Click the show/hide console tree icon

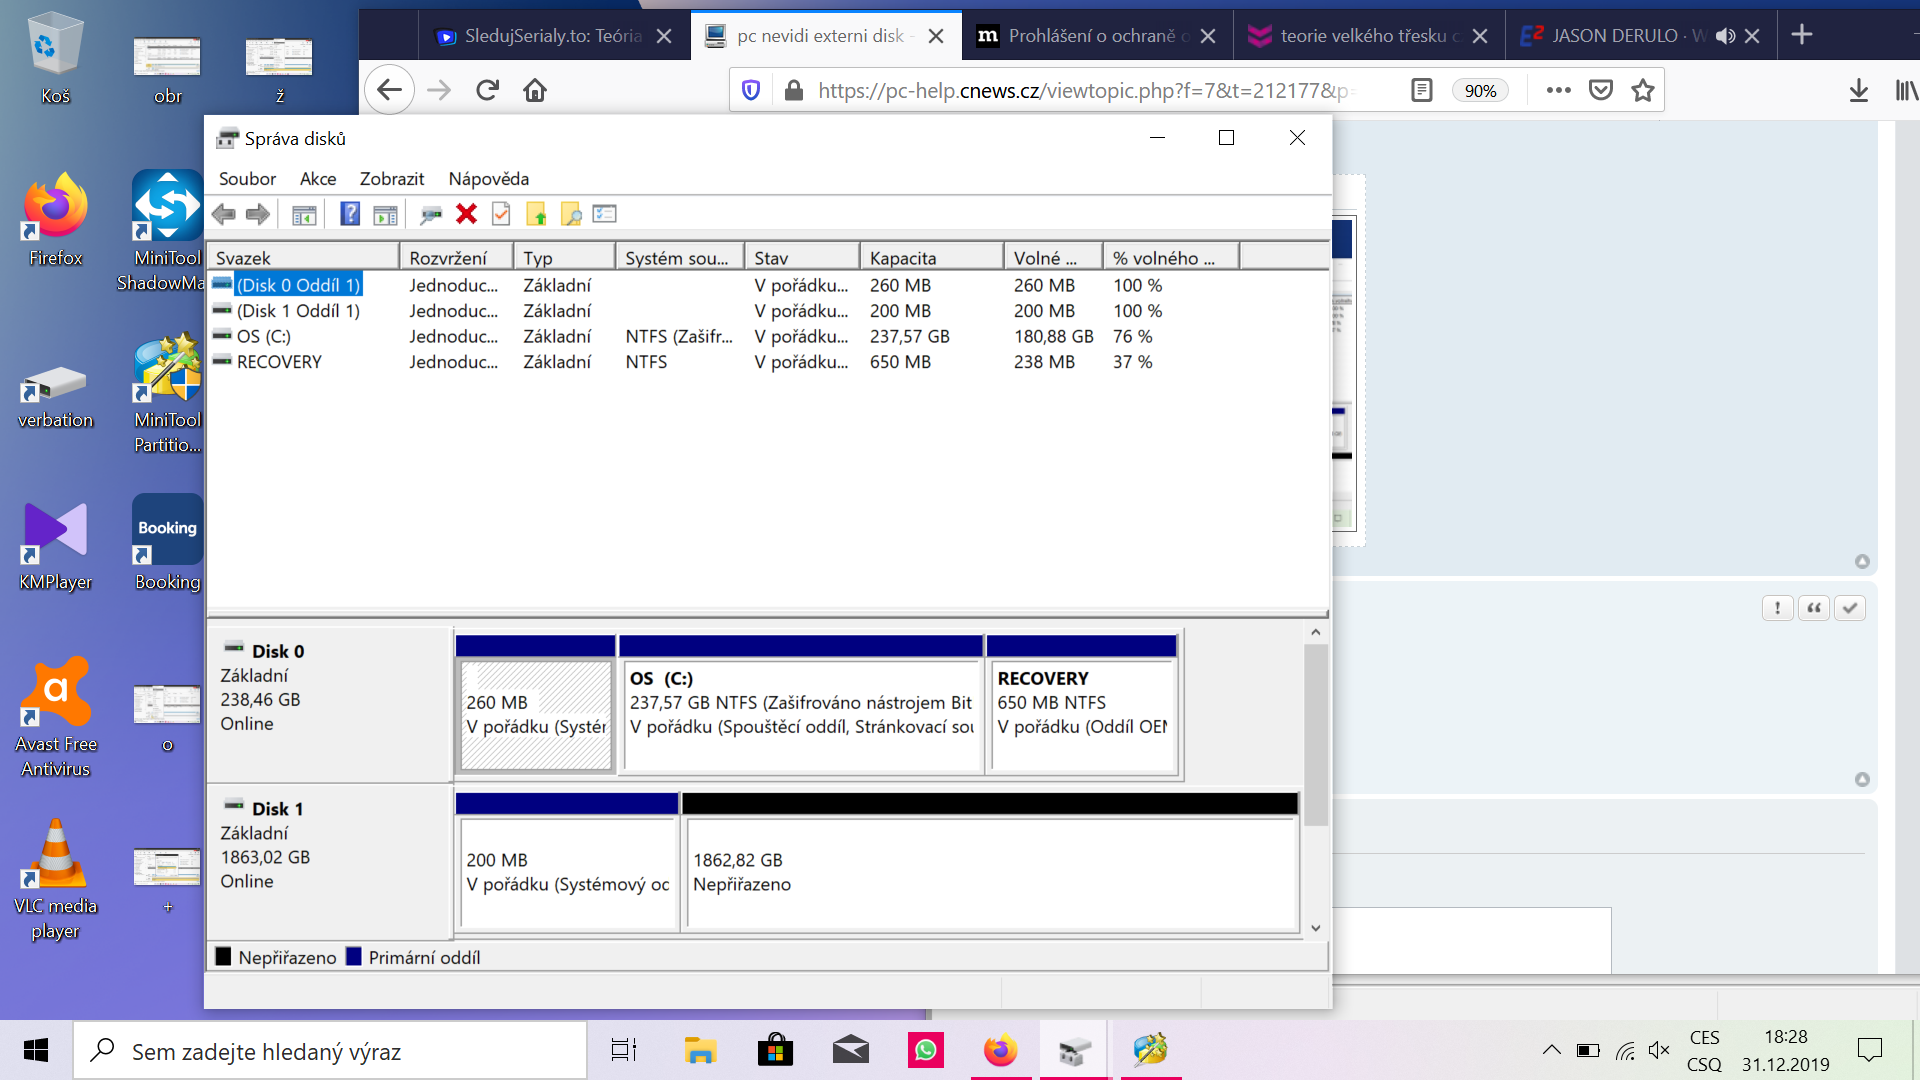[304, 214]
